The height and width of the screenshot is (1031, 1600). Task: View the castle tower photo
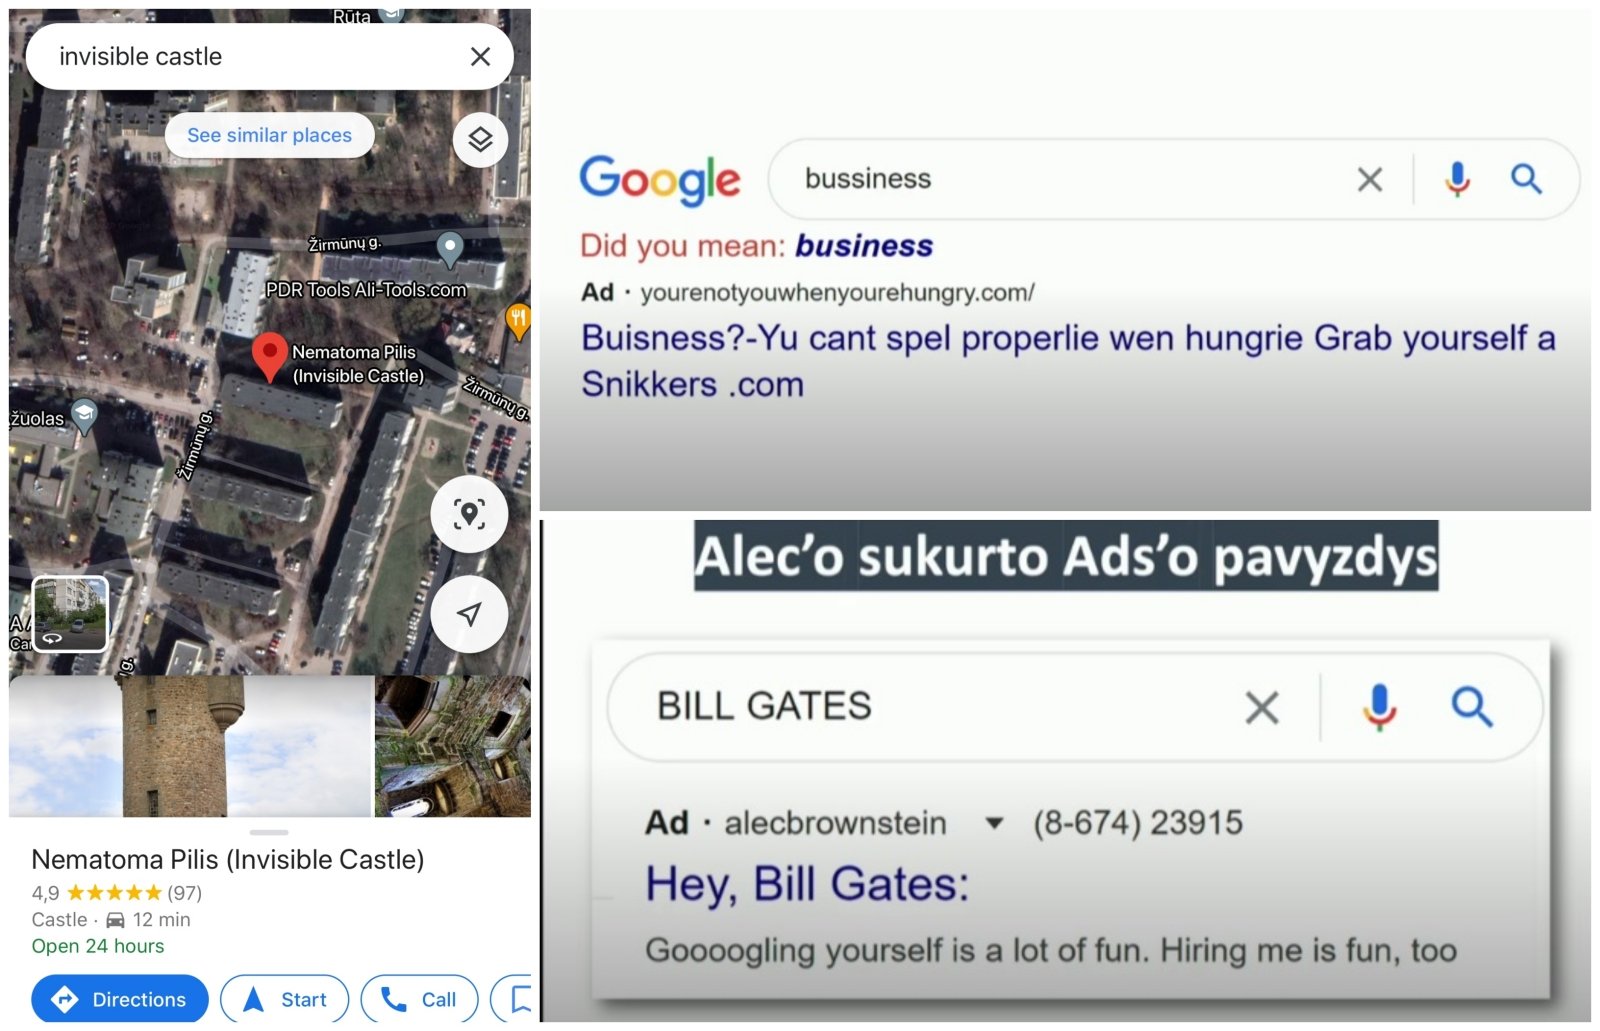click(x=190, y=746)
